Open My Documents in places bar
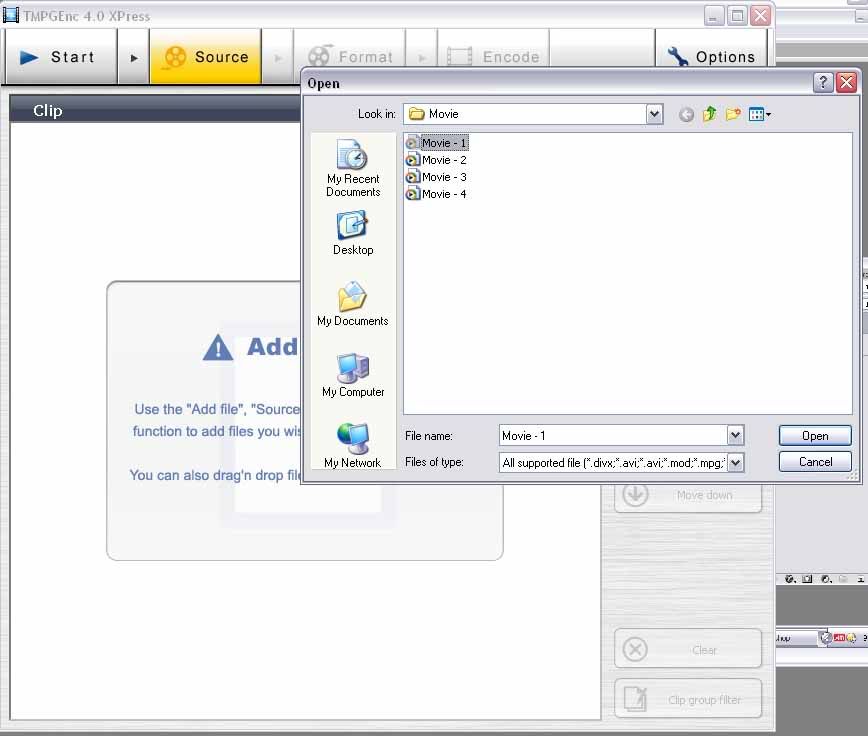868x736 pixels. coord(353,304)
